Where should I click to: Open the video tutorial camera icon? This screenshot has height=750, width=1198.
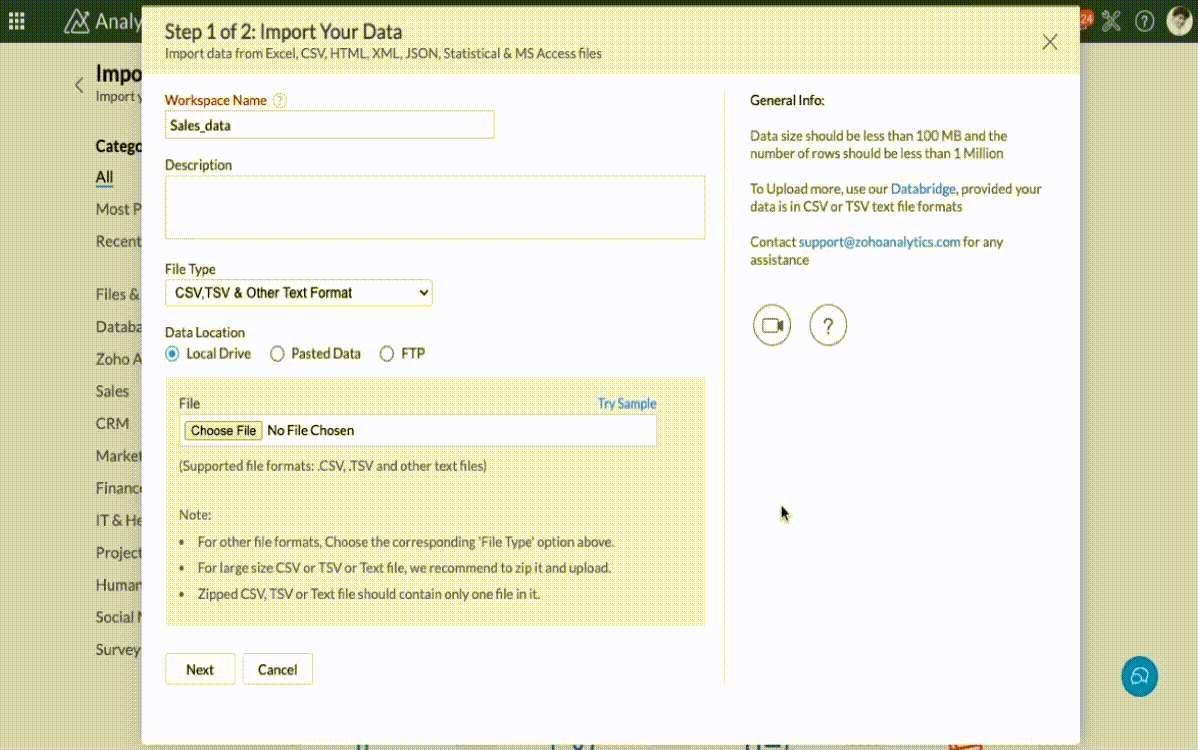(x=772, y=326)
